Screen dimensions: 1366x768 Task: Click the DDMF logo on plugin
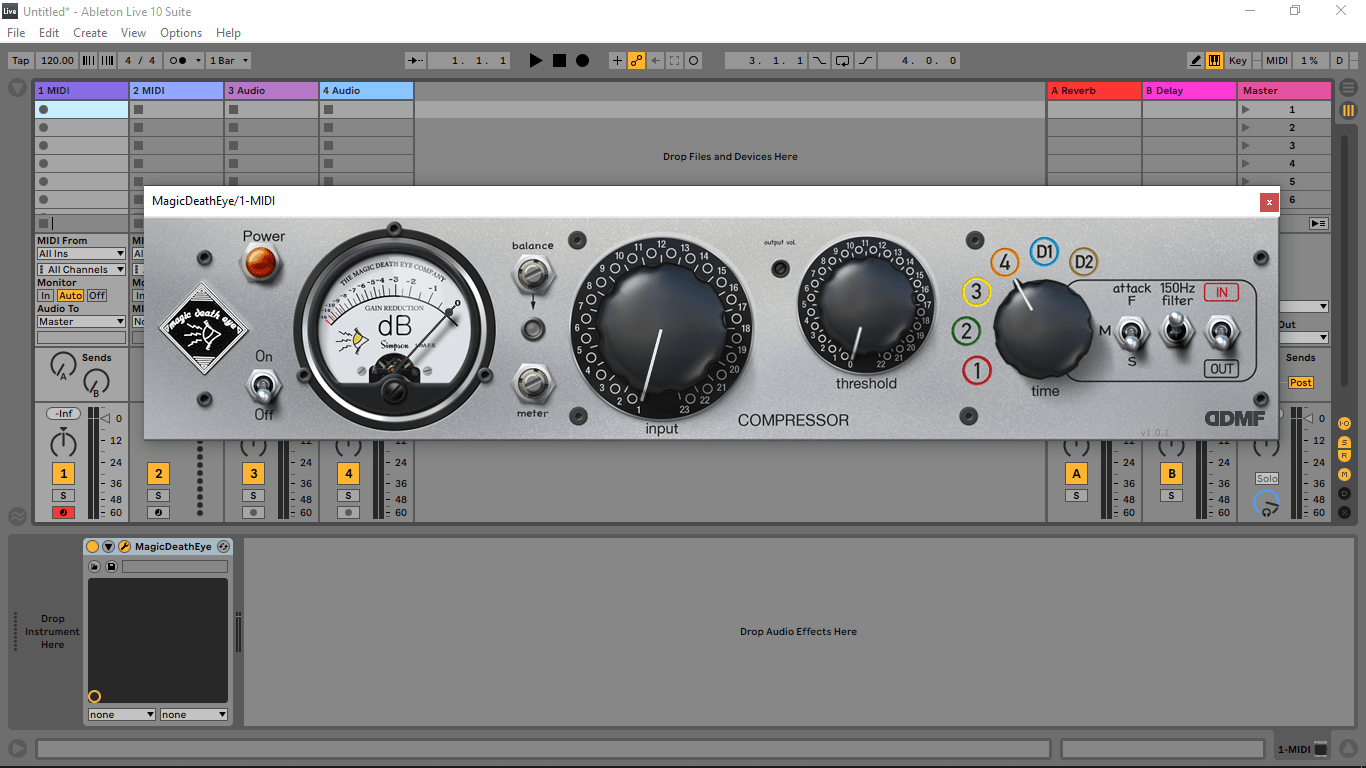coord(1235,419)
